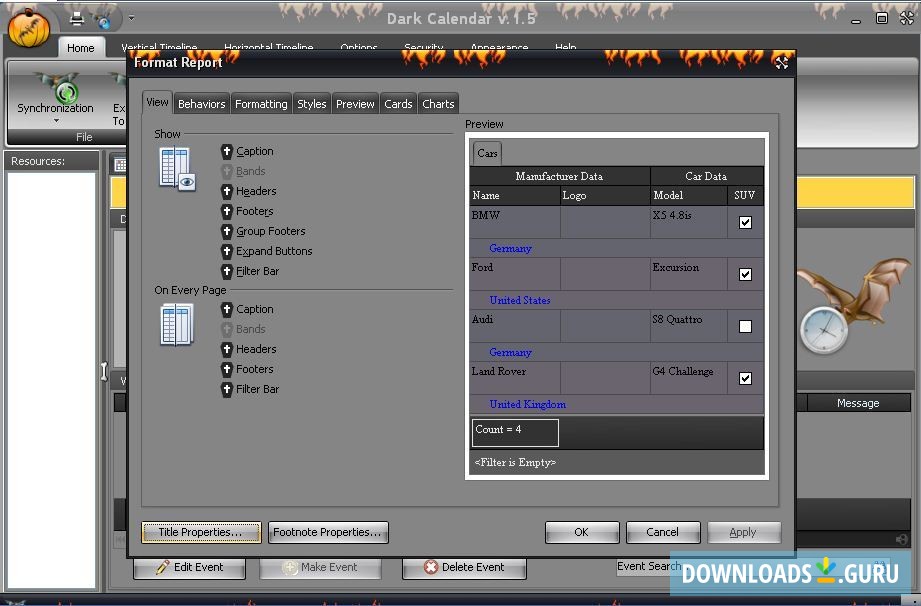Toggle Show Caption option
The height and width of the screenshot is (606, 921).
click(247, 152)
